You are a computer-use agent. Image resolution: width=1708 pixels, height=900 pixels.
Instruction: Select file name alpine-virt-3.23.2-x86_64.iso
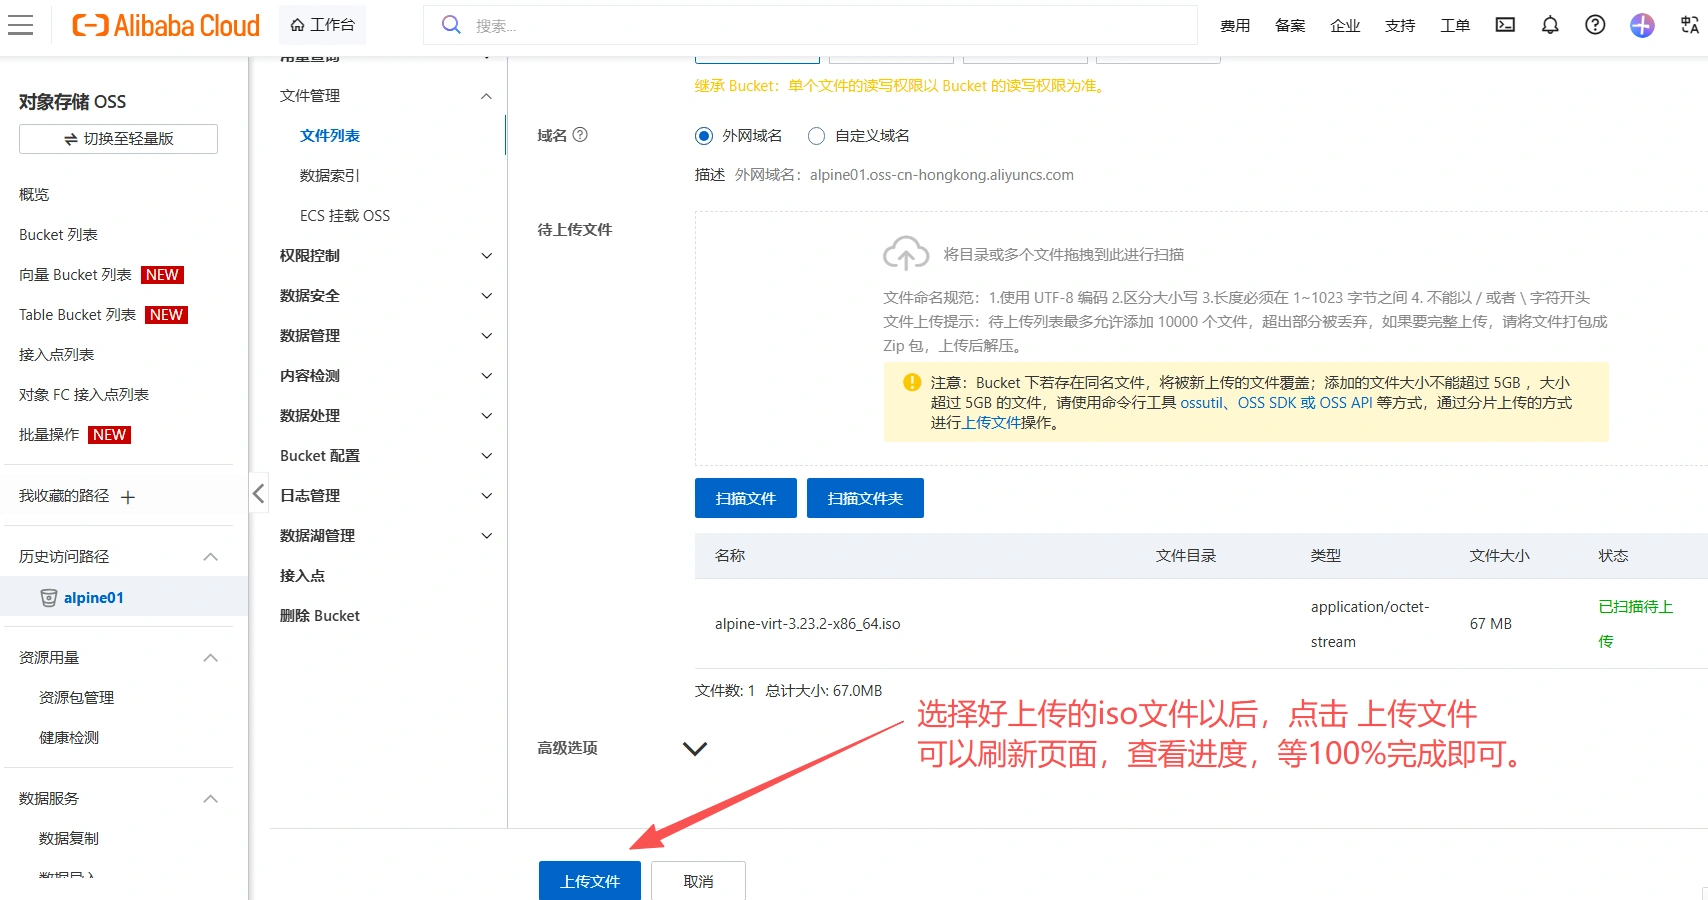(x=808, y=624)
